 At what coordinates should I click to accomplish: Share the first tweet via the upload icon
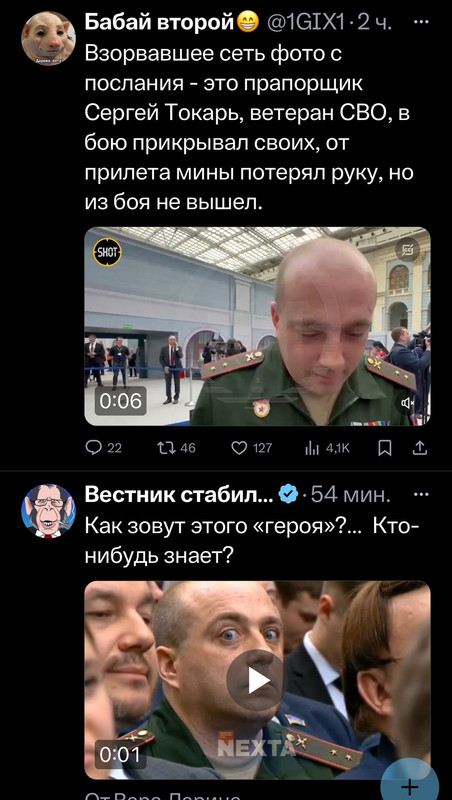pos(420,448)
